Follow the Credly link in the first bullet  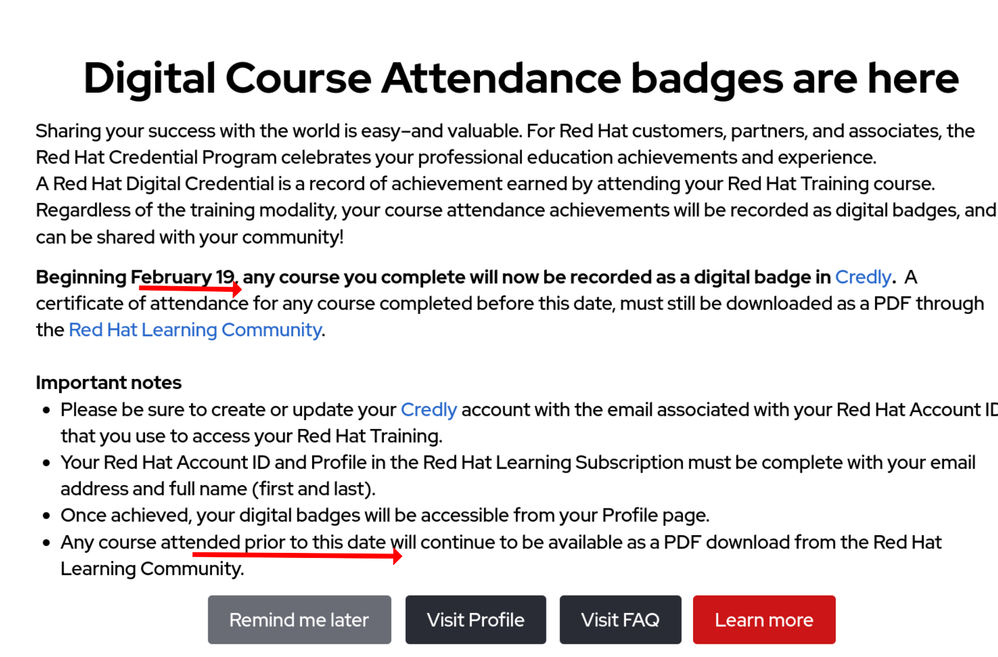click(x=428, y=409)
